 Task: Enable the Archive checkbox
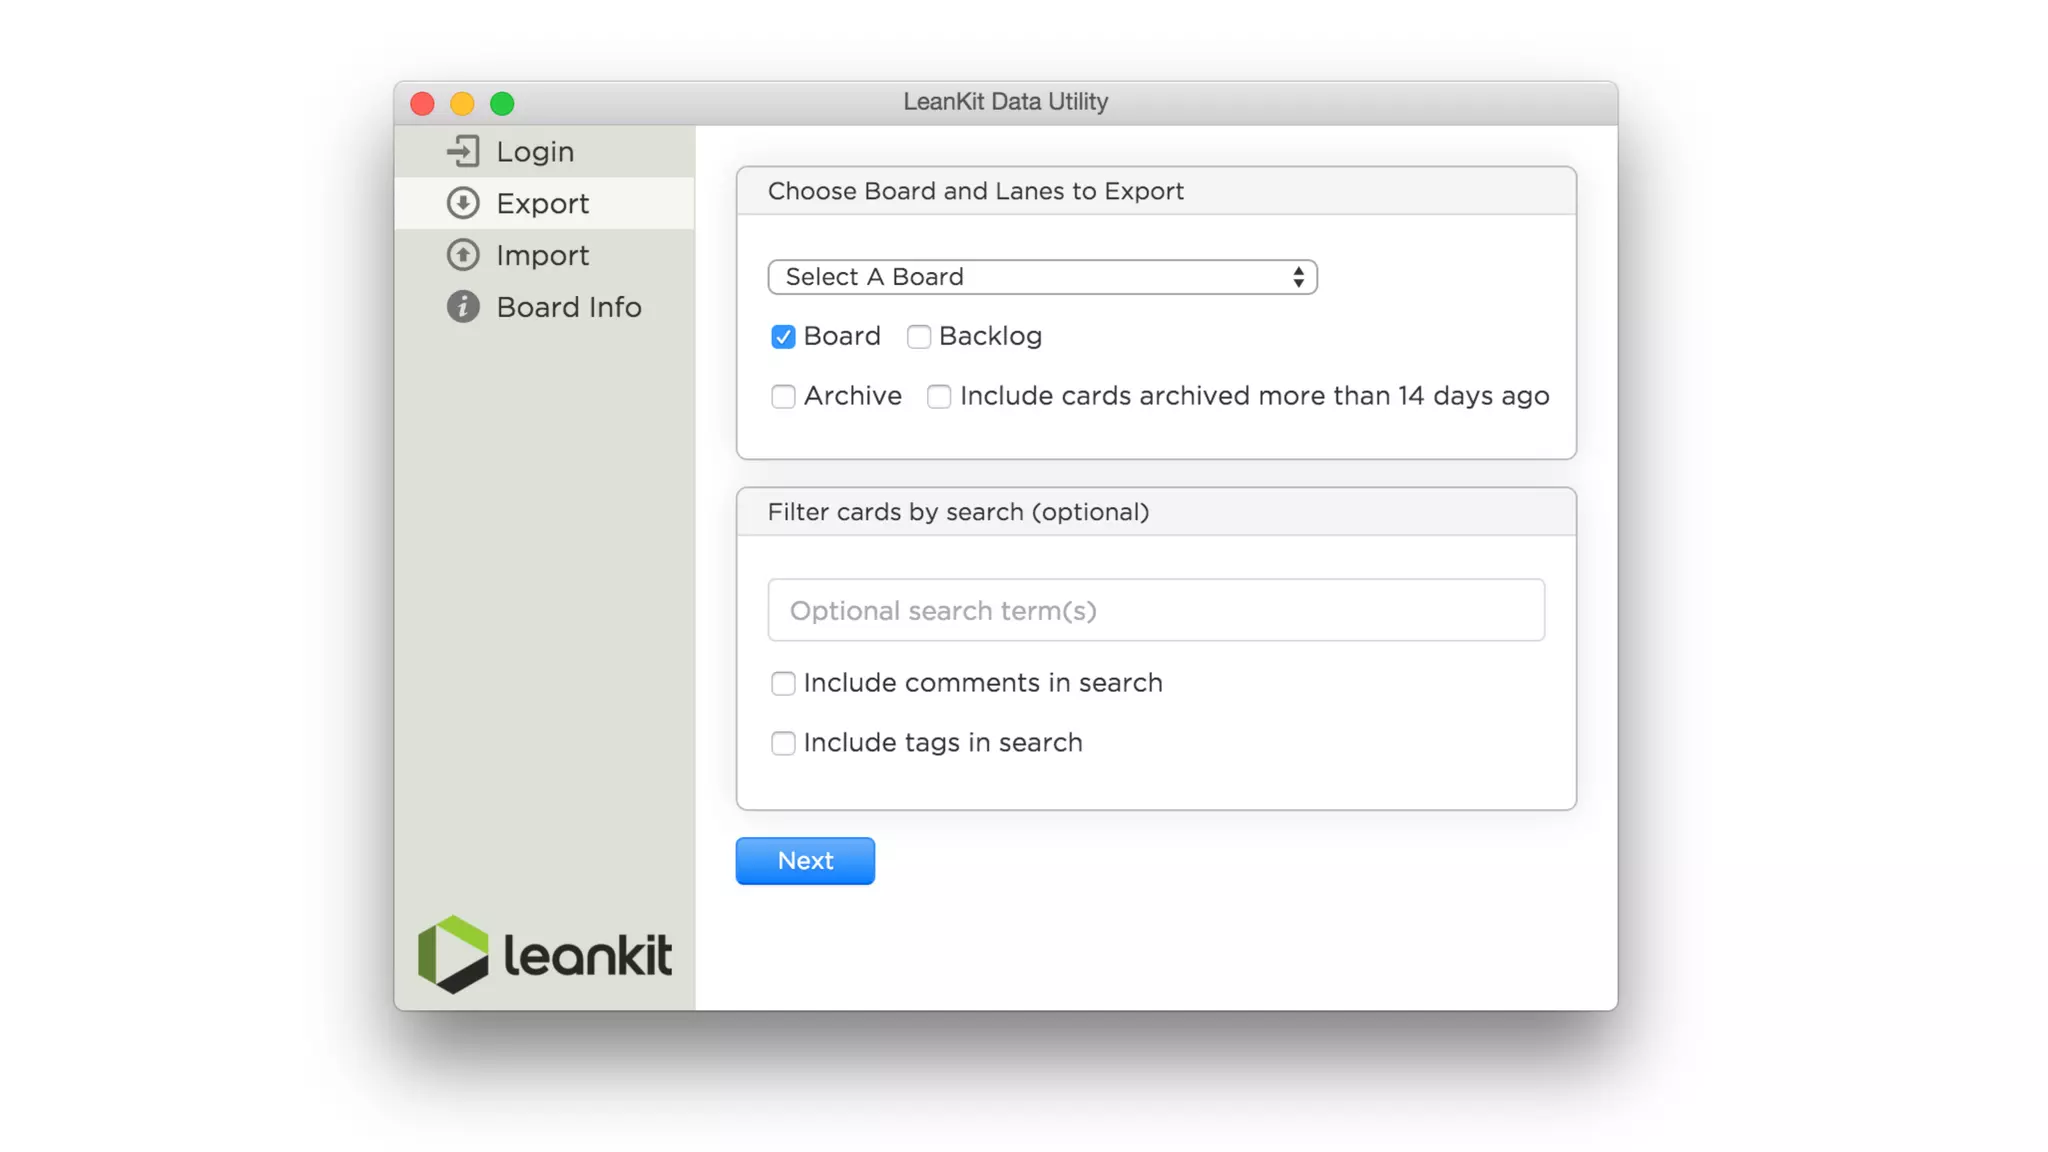[x=783, y=397]
